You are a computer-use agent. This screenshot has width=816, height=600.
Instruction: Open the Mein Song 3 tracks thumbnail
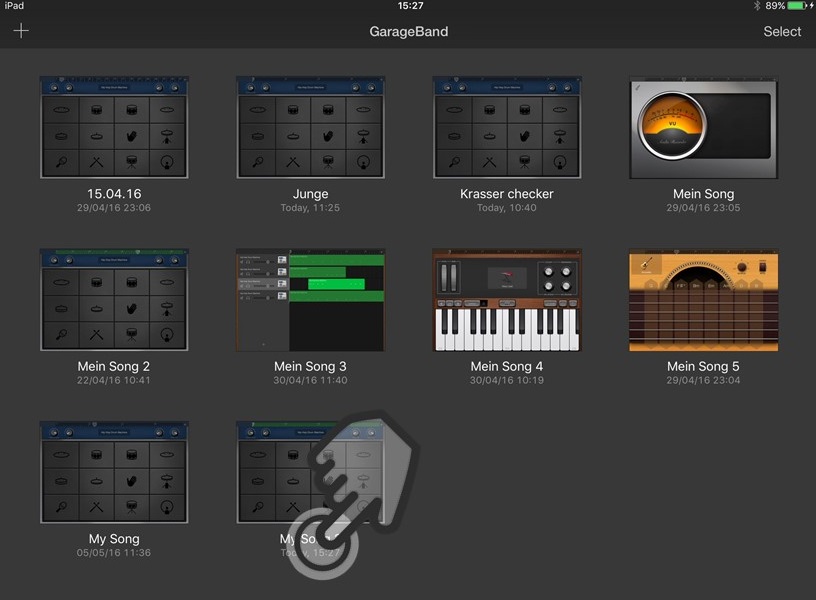(x=310, y=300)
